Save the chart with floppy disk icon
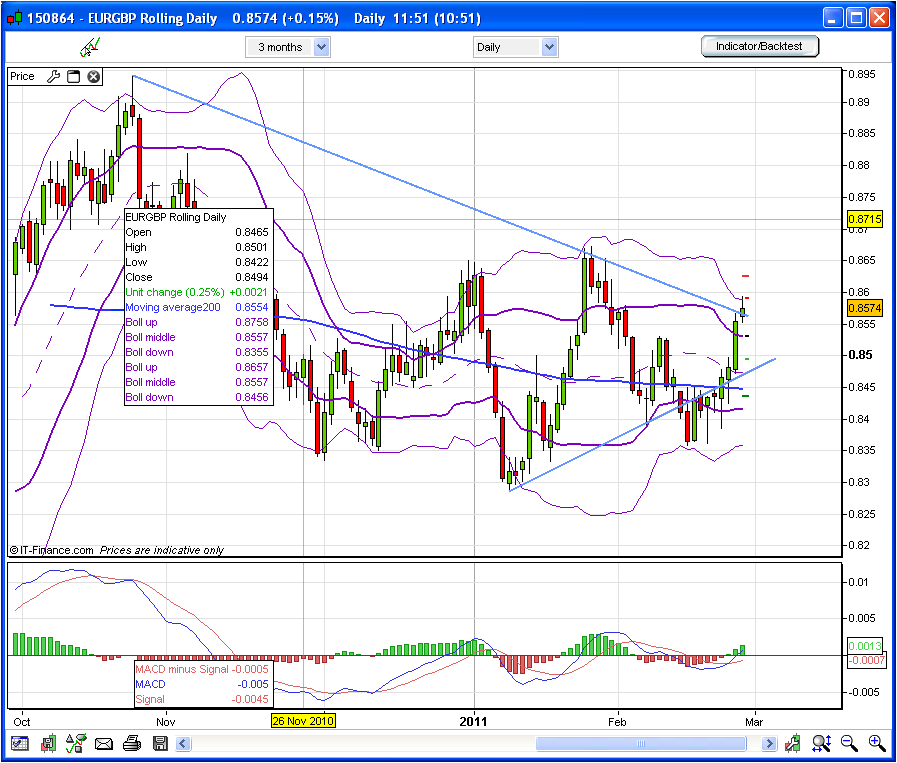 coord(160,744)
